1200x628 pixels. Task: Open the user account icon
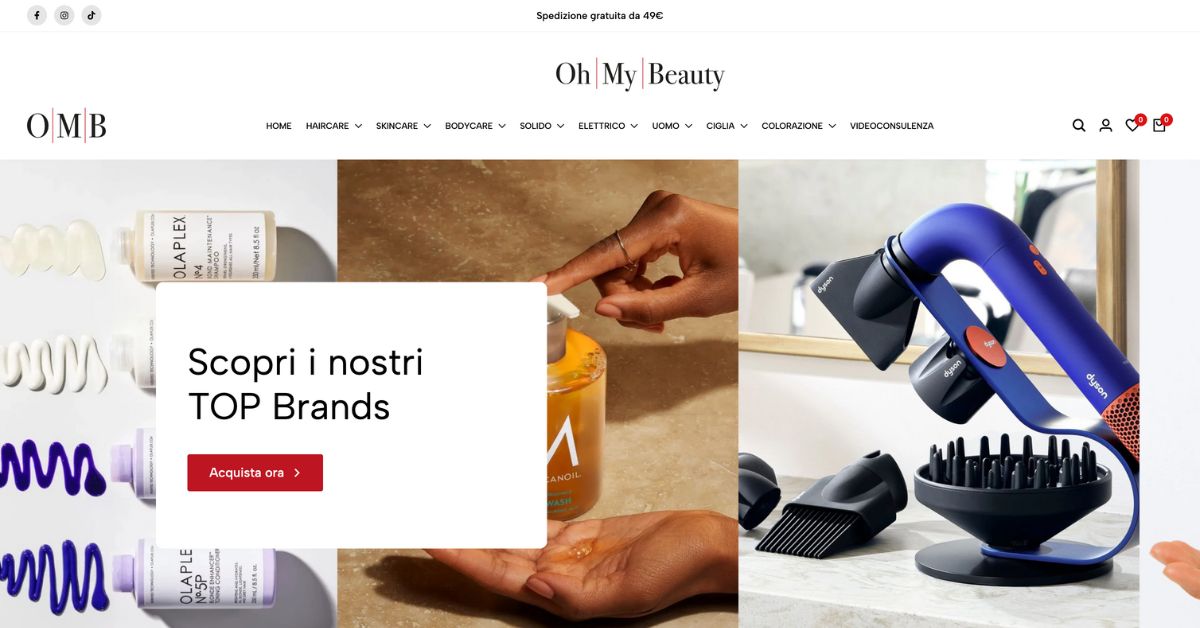(1106, 126)
